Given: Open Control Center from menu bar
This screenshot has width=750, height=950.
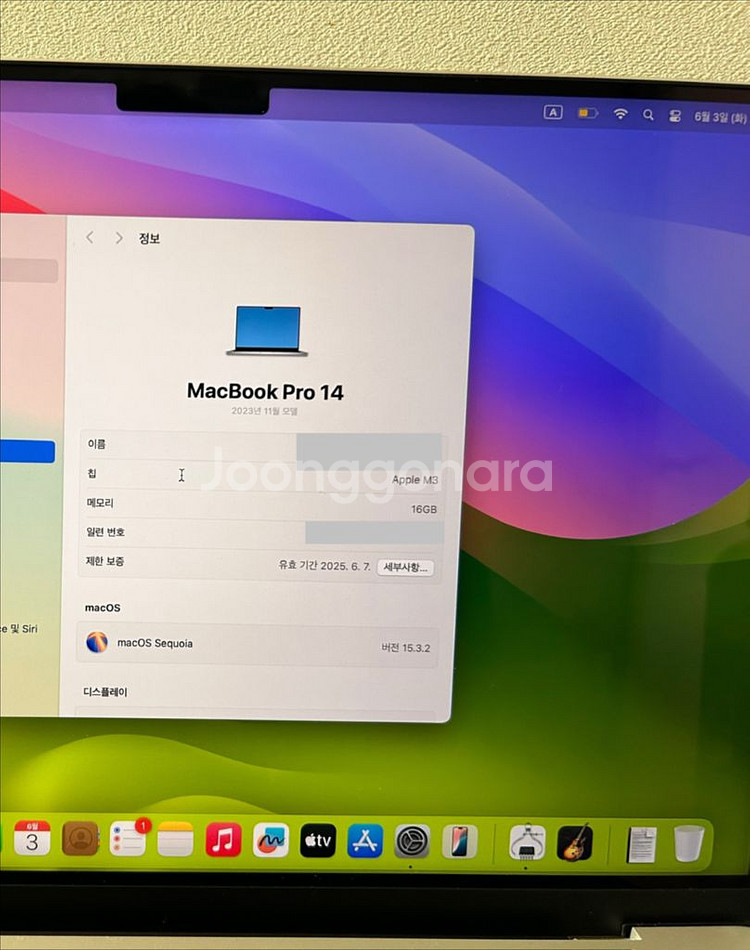Looking at the screenshot, I should point(675,116).
